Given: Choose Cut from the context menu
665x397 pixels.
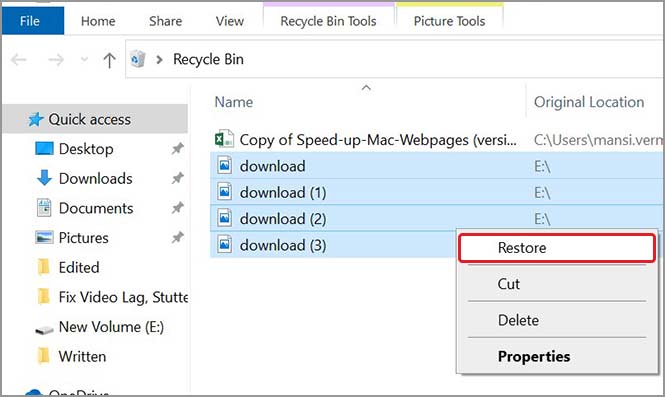Looking at the screenshot, I should click(557, 284).
